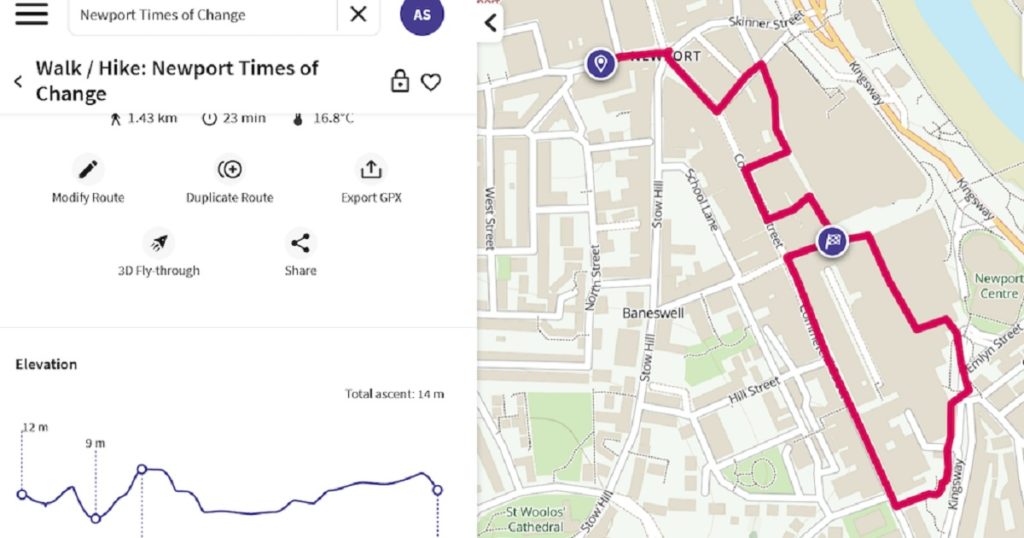
Task: Click the Modify Route pencil icon
Action: [88, 169]
